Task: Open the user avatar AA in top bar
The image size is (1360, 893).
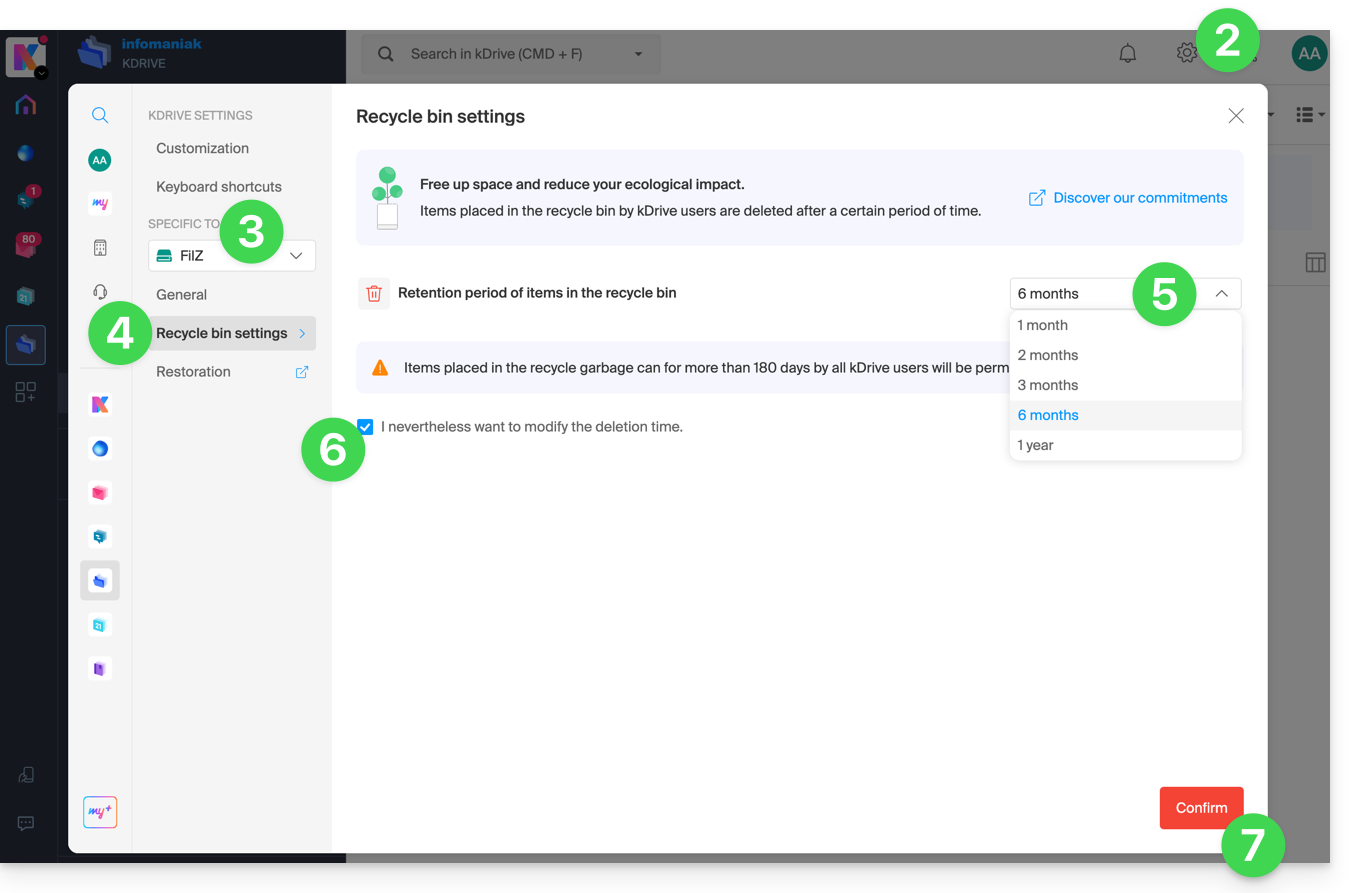Action: coord(1309,54)
